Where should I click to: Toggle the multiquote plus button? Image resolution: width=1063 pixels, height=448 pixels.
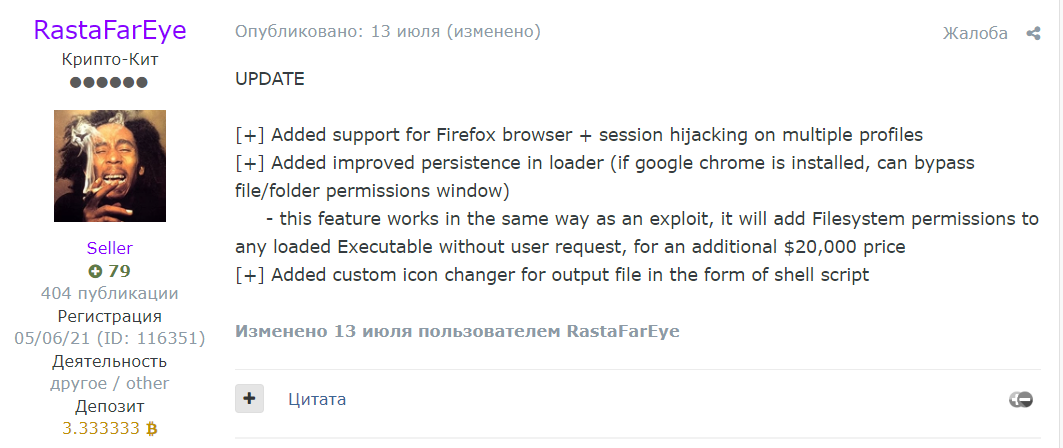(x=249, y=399)
